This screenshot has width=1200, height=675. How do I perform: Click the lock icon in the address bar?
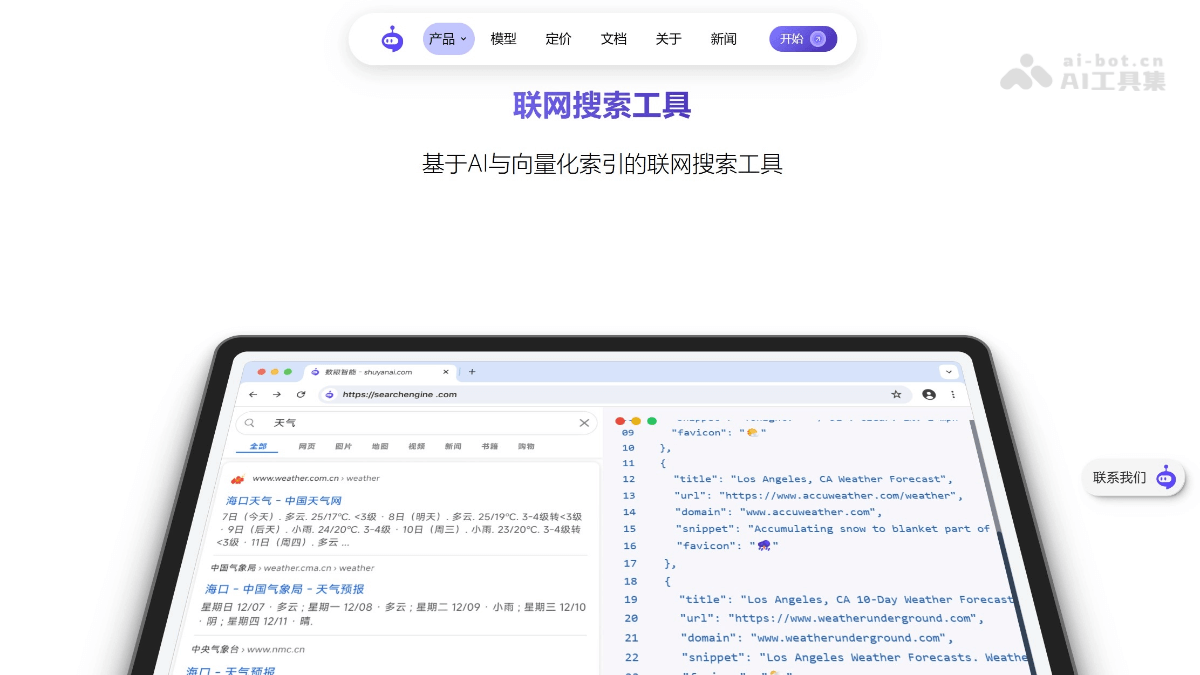(330, 394)
